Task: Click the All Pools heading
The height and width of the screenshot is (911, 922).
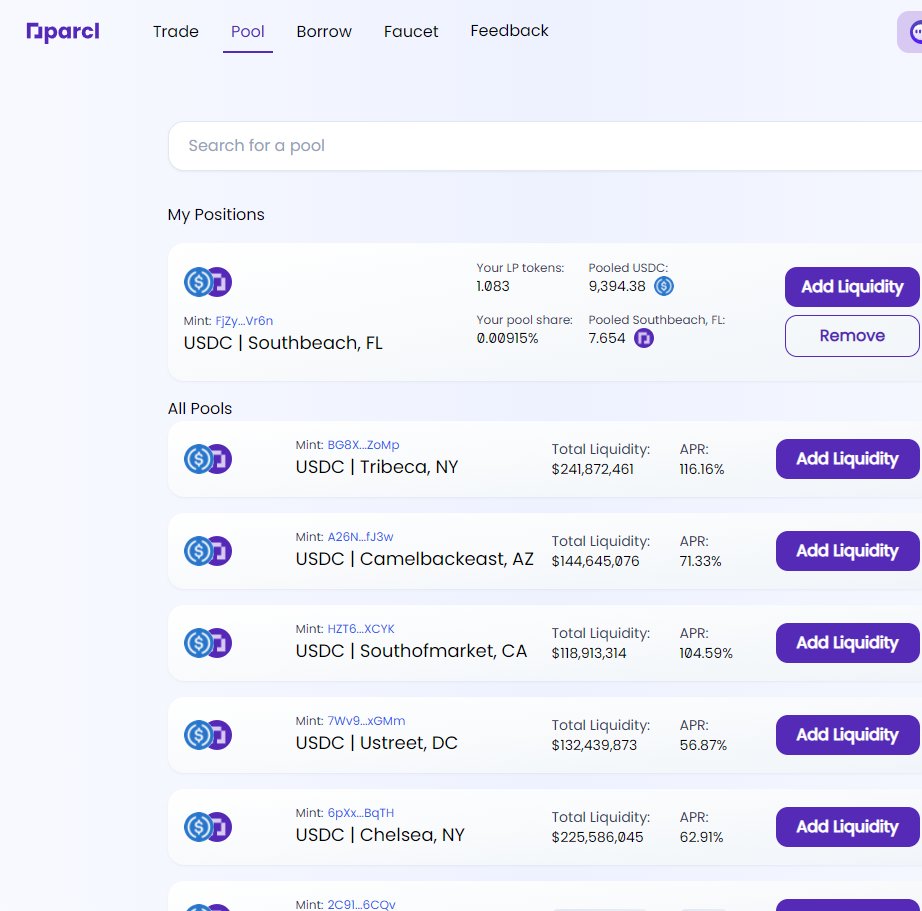Action: (200, 409)
